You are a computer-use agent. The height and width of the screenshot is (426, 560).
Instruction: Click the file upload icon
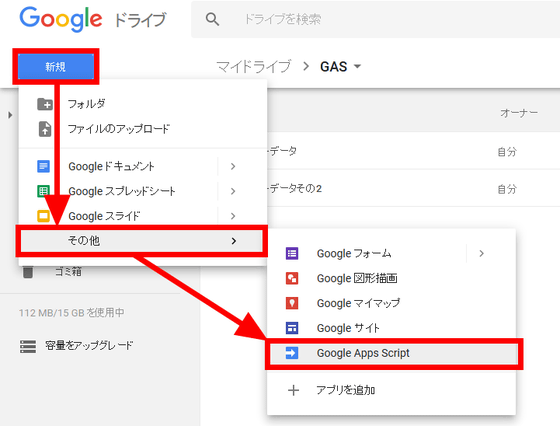[x=45, y=129]
